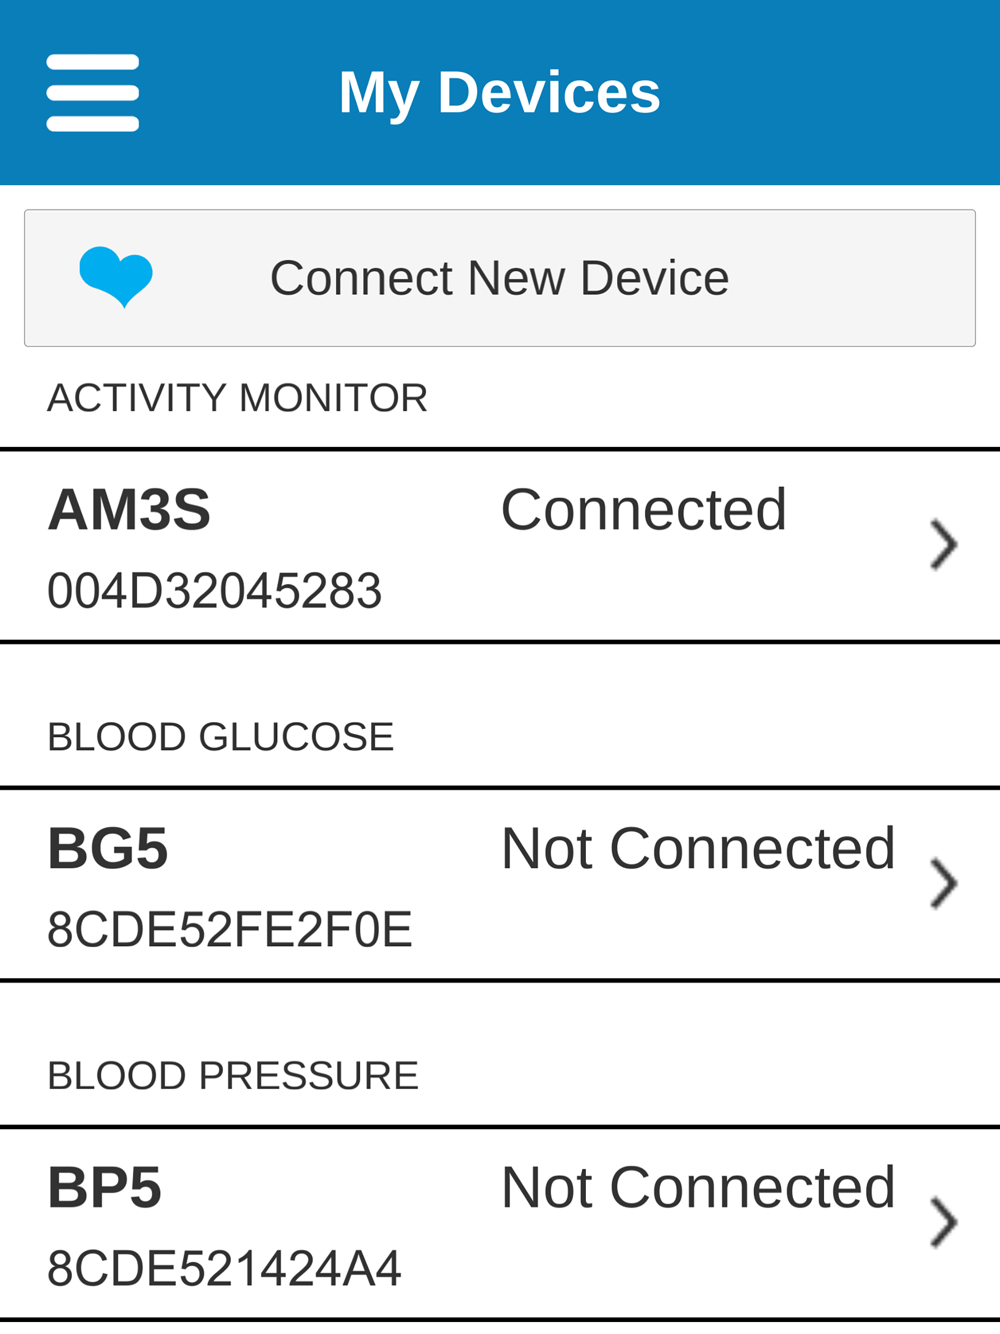This screenshot has width=1000, height=1334.
Task: Expand AM3S details via its chevron
Action: (943, 545)
